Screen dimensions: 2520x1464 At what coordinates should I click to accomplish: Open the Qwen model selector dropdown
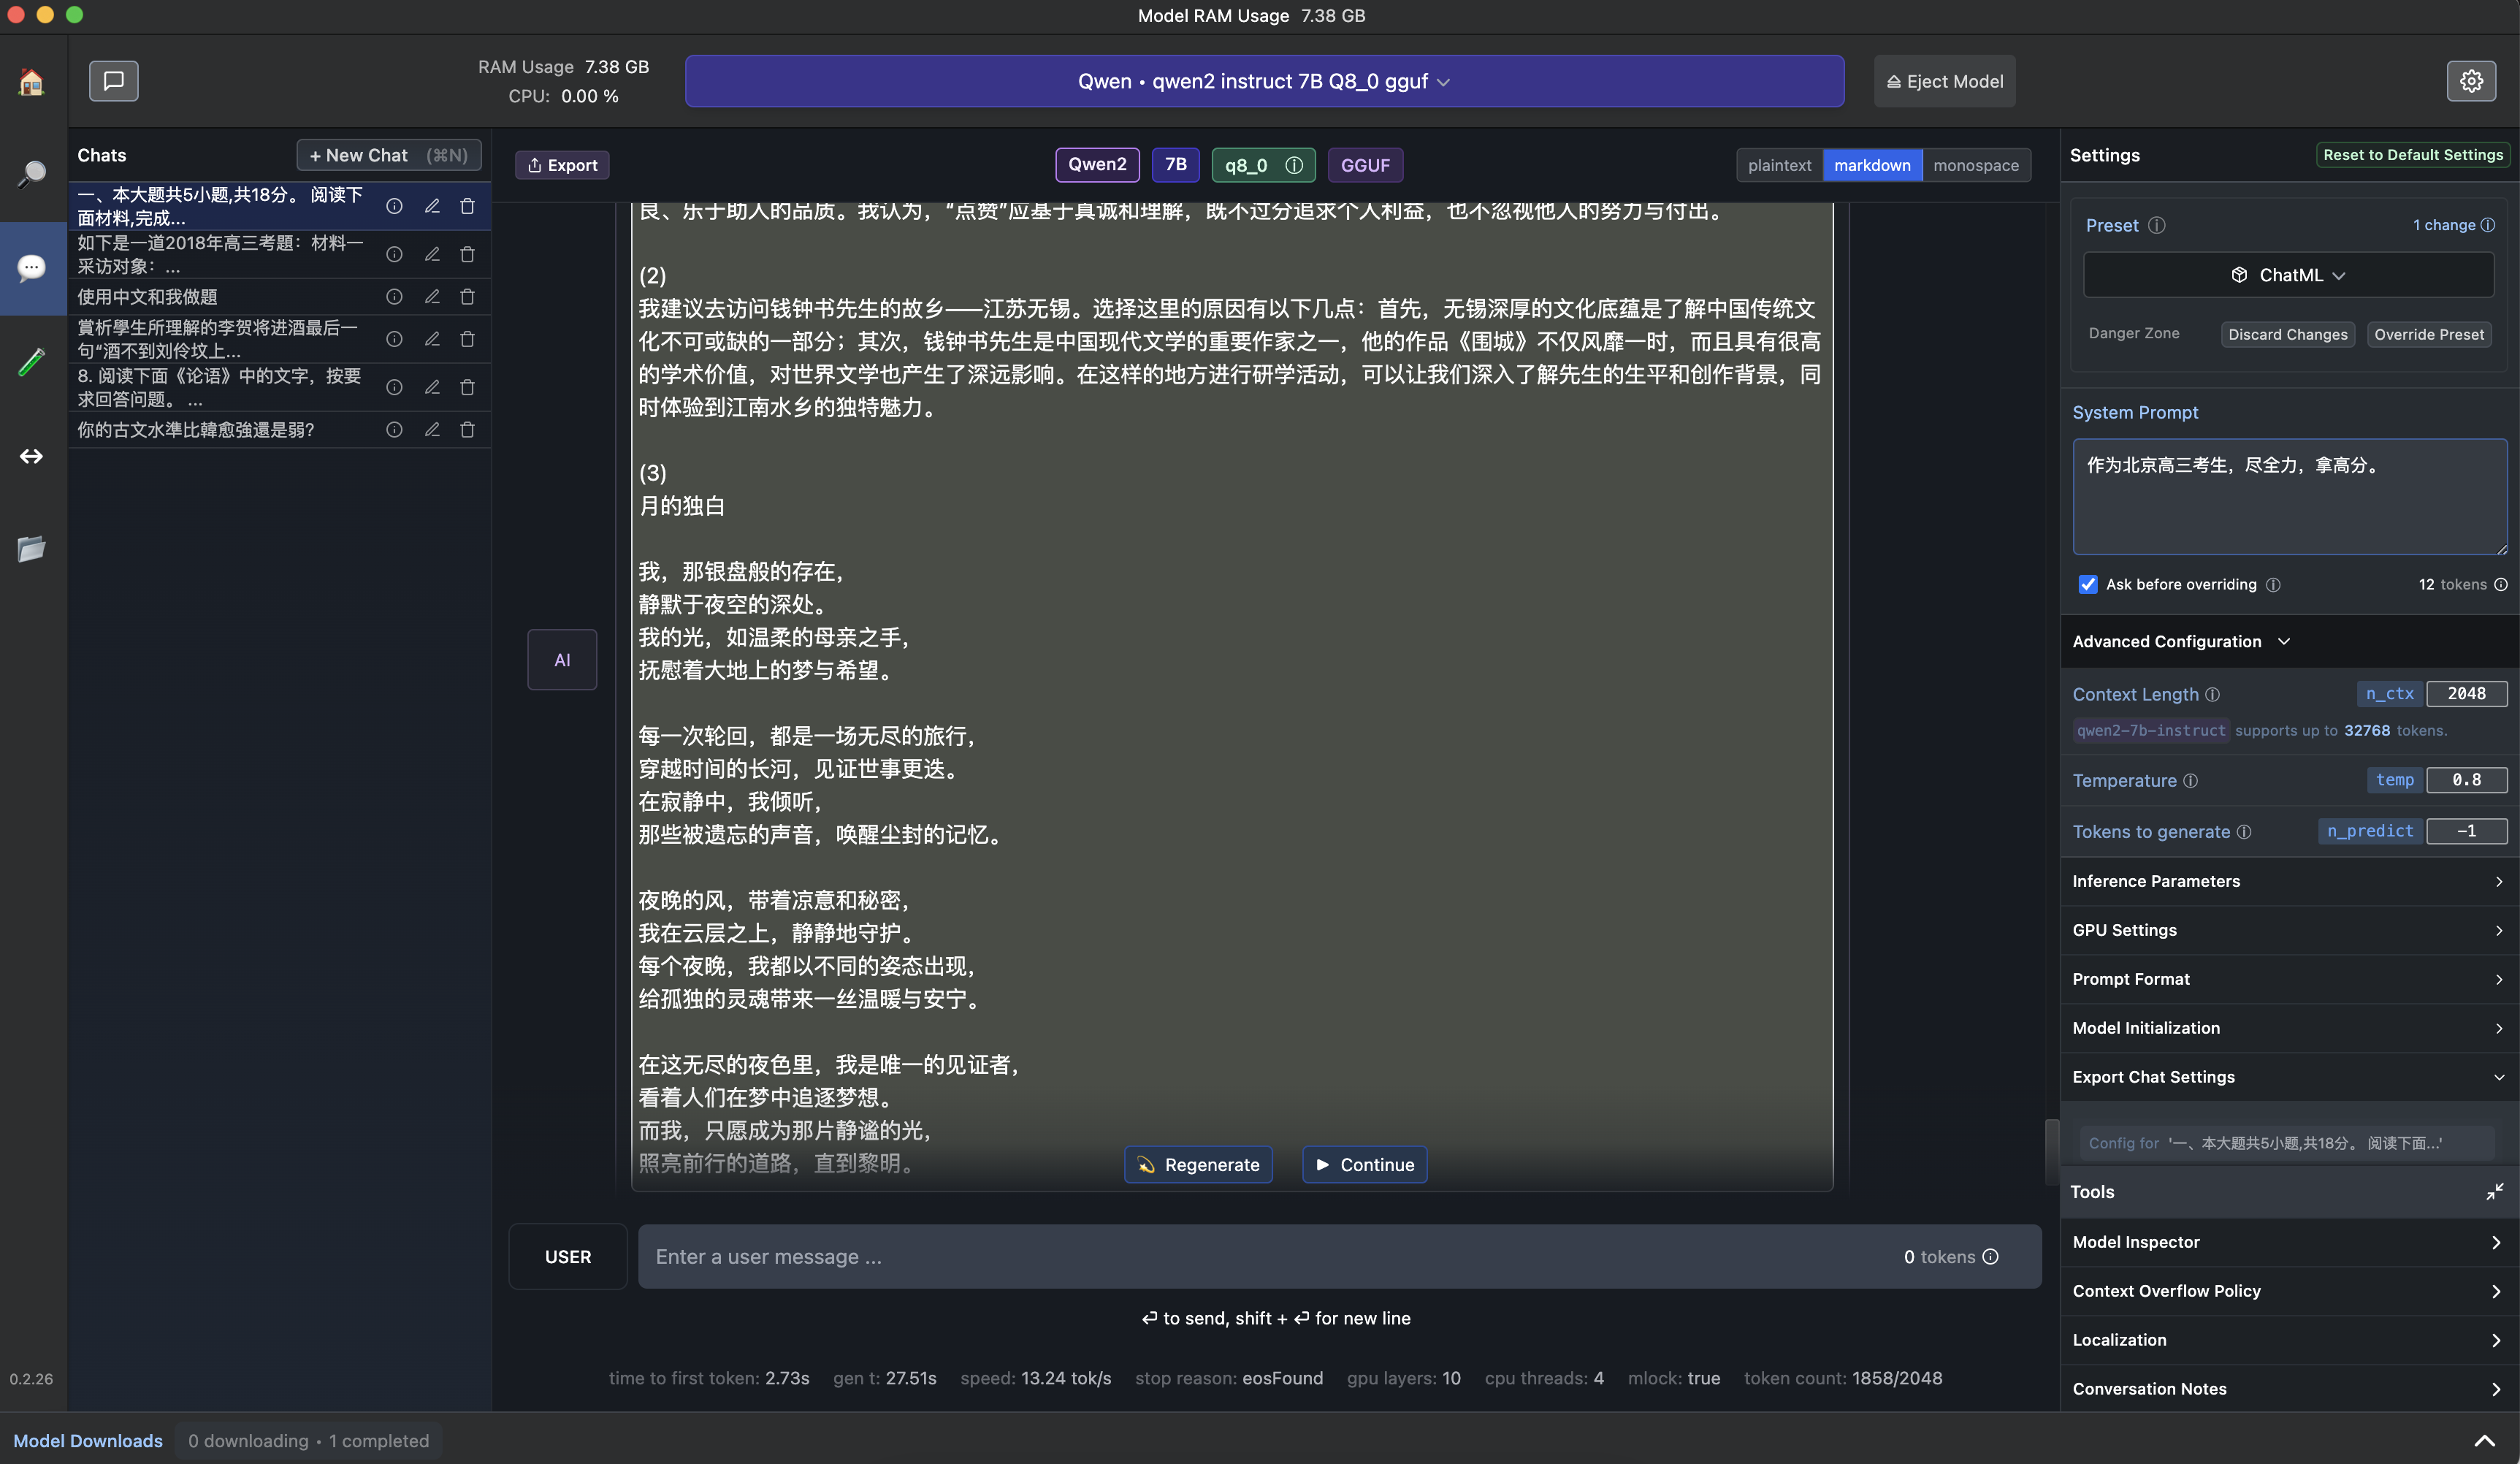[x=1264, y=81]
